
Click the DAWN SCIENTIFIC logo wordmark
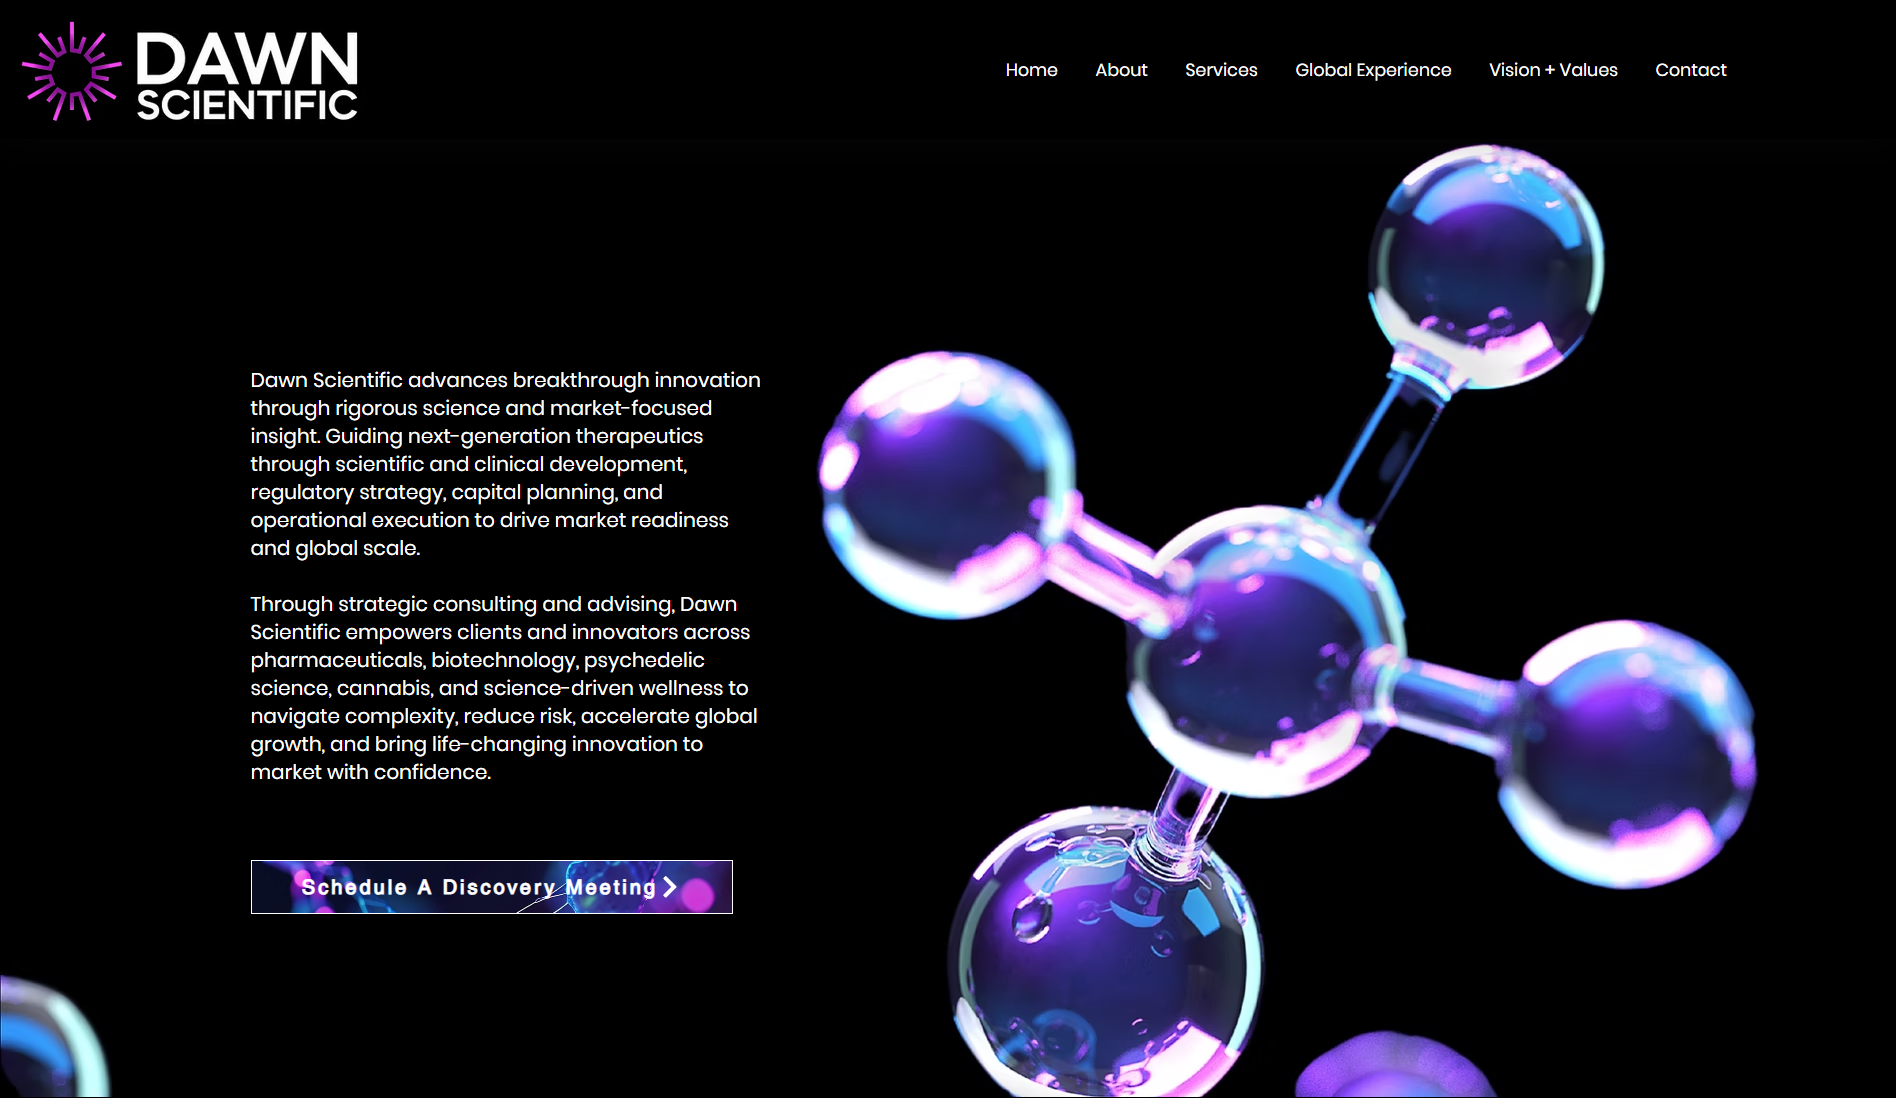click(x=246, y=76)
